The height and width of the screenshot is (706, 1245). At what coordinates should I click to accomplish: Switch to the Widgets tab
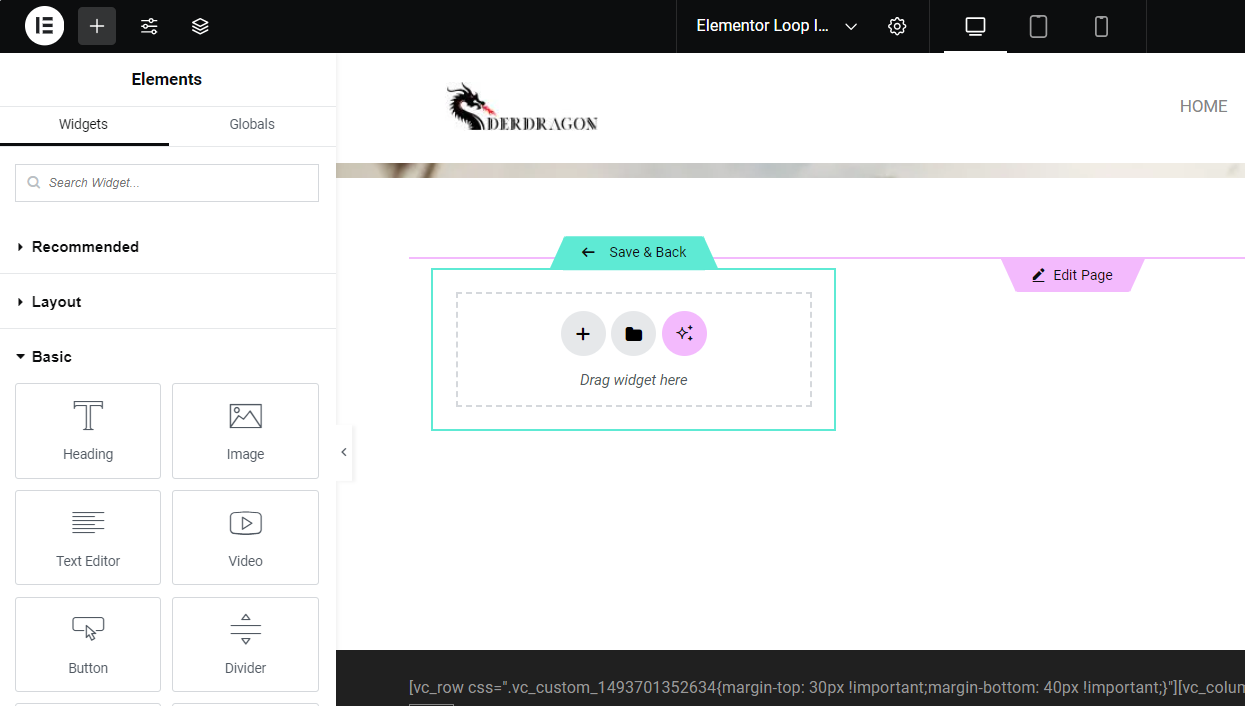[x=83, y=124]
